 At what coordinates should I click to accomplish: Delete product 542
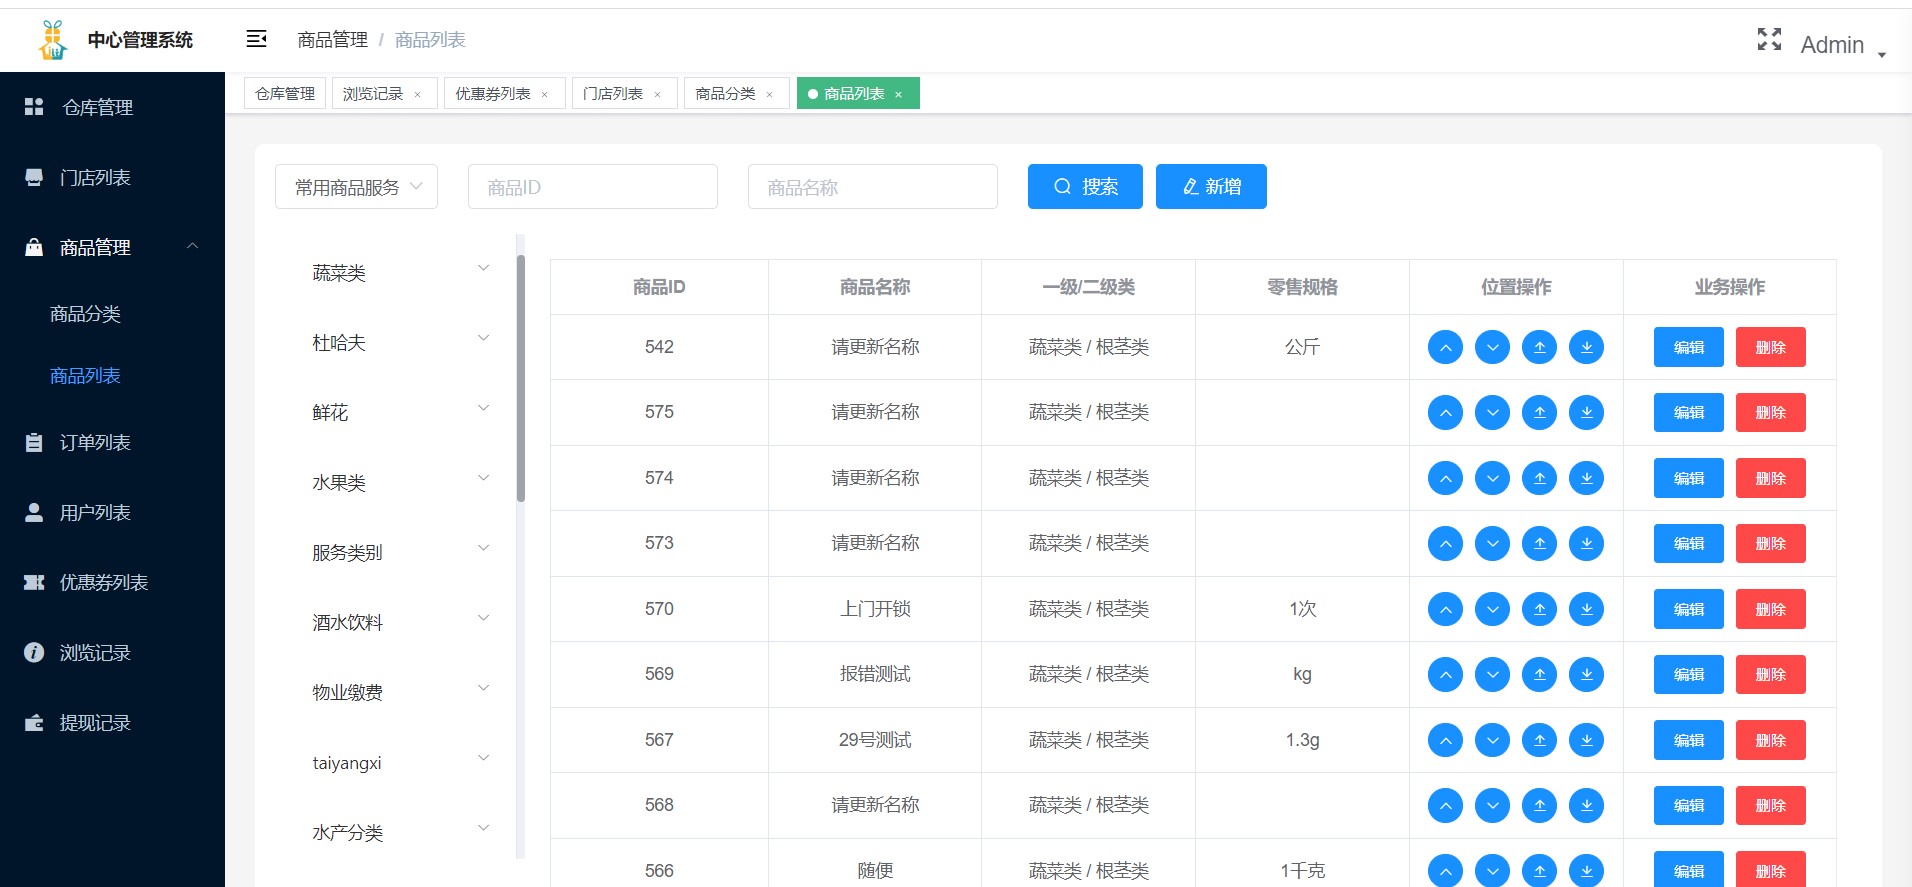coord(1770,347)
